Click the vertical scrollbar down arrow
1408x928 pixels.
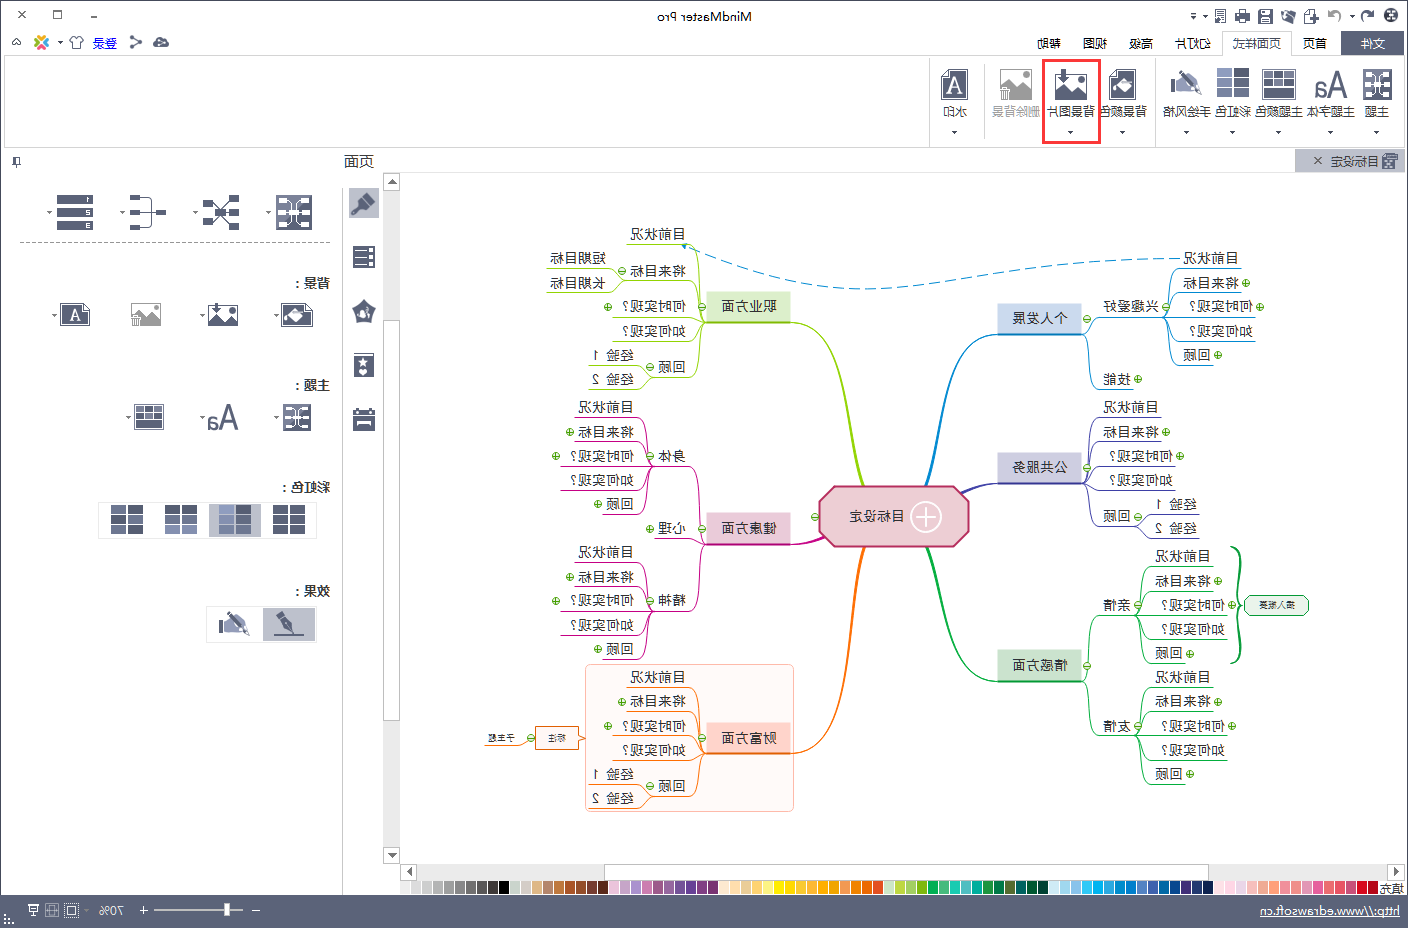point(392,856)
